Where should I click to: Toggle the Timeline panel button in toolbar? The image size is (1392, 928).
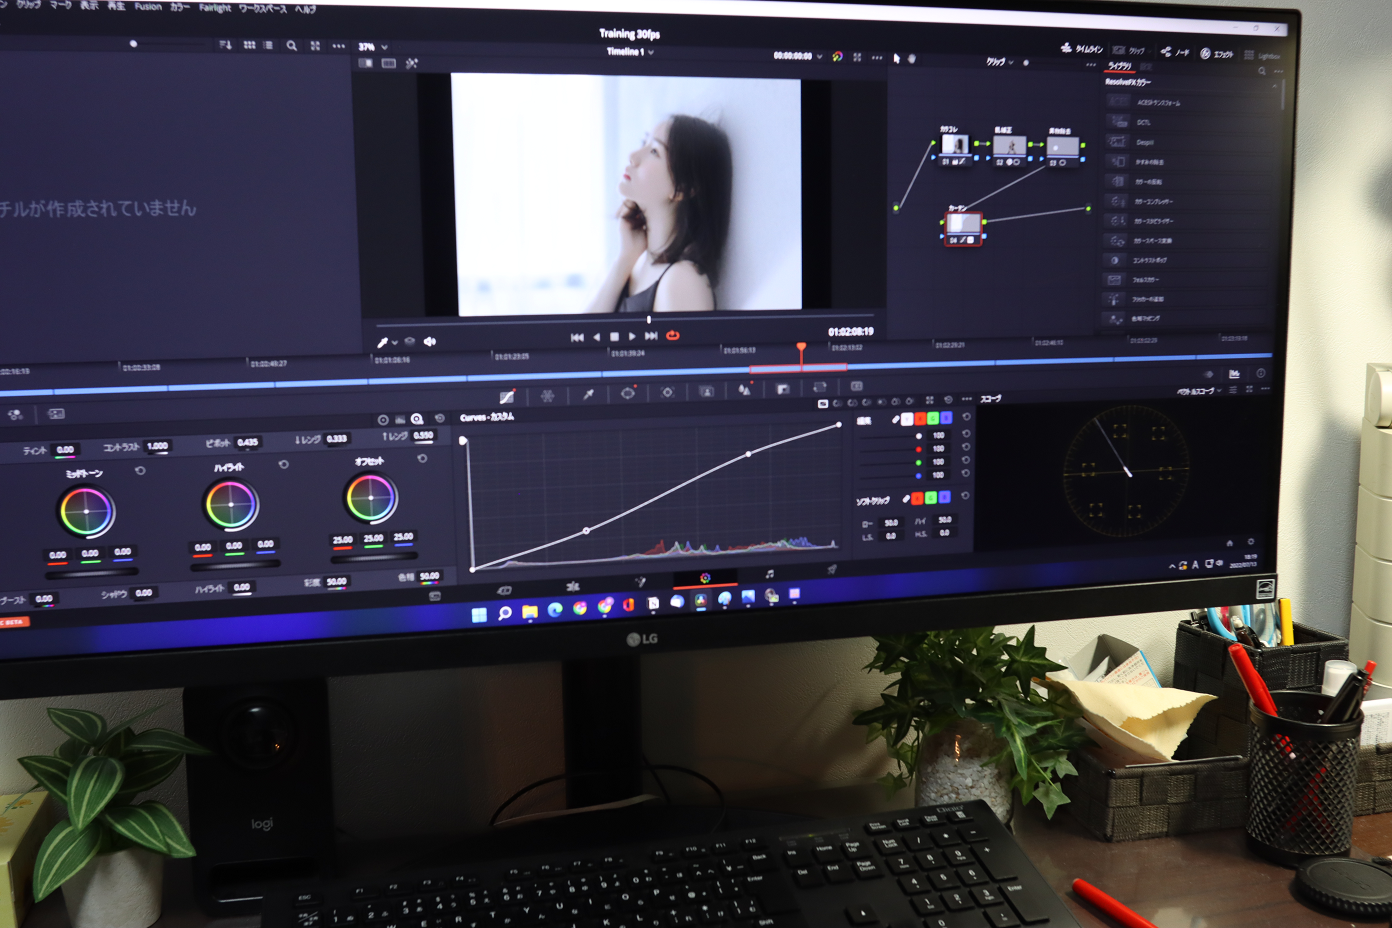pos(1082,48)
